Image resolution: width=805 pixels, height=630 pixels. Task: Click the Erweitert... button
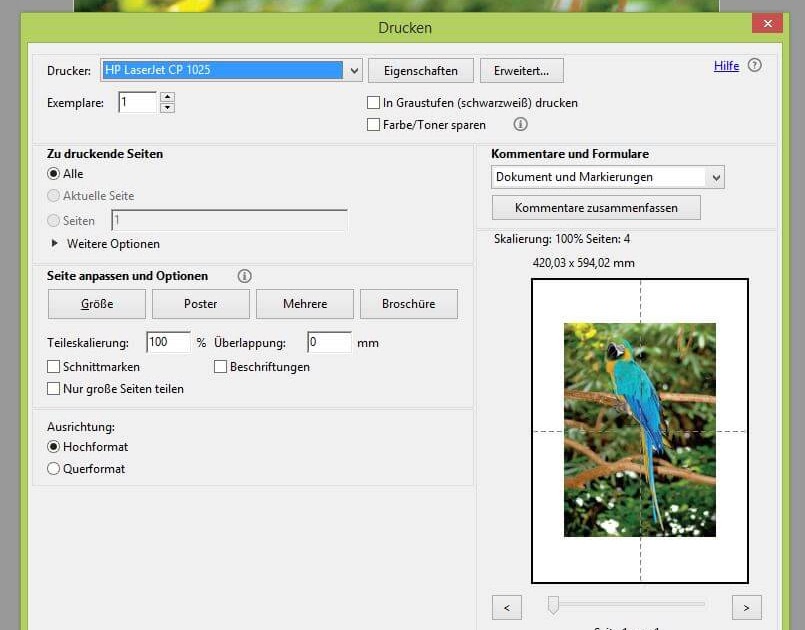click(522, 71)
